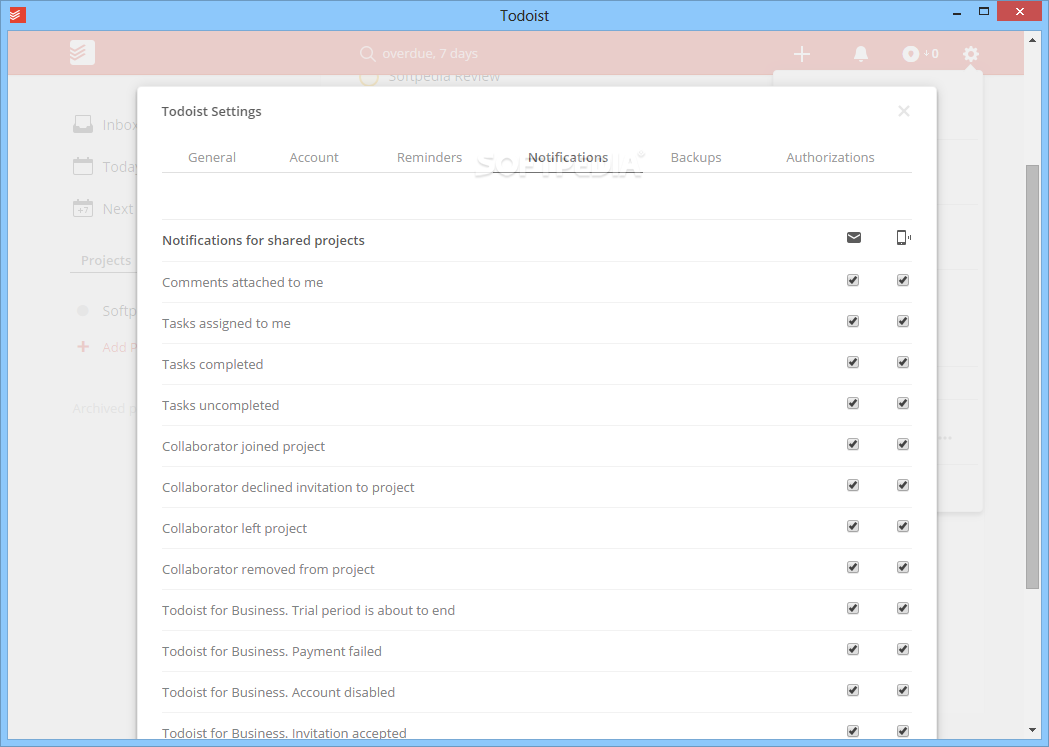
Task: Uncheck mobile for Tasks completed
Action: click(x=903, y=362)
